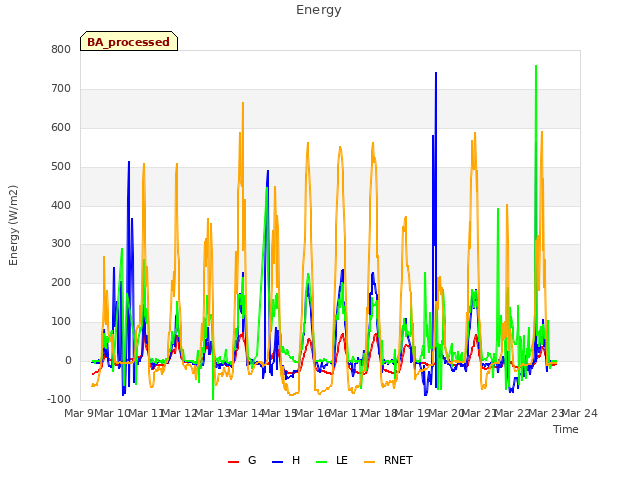
Task: Click the blue H legend color marker
Action: [277, 462]
